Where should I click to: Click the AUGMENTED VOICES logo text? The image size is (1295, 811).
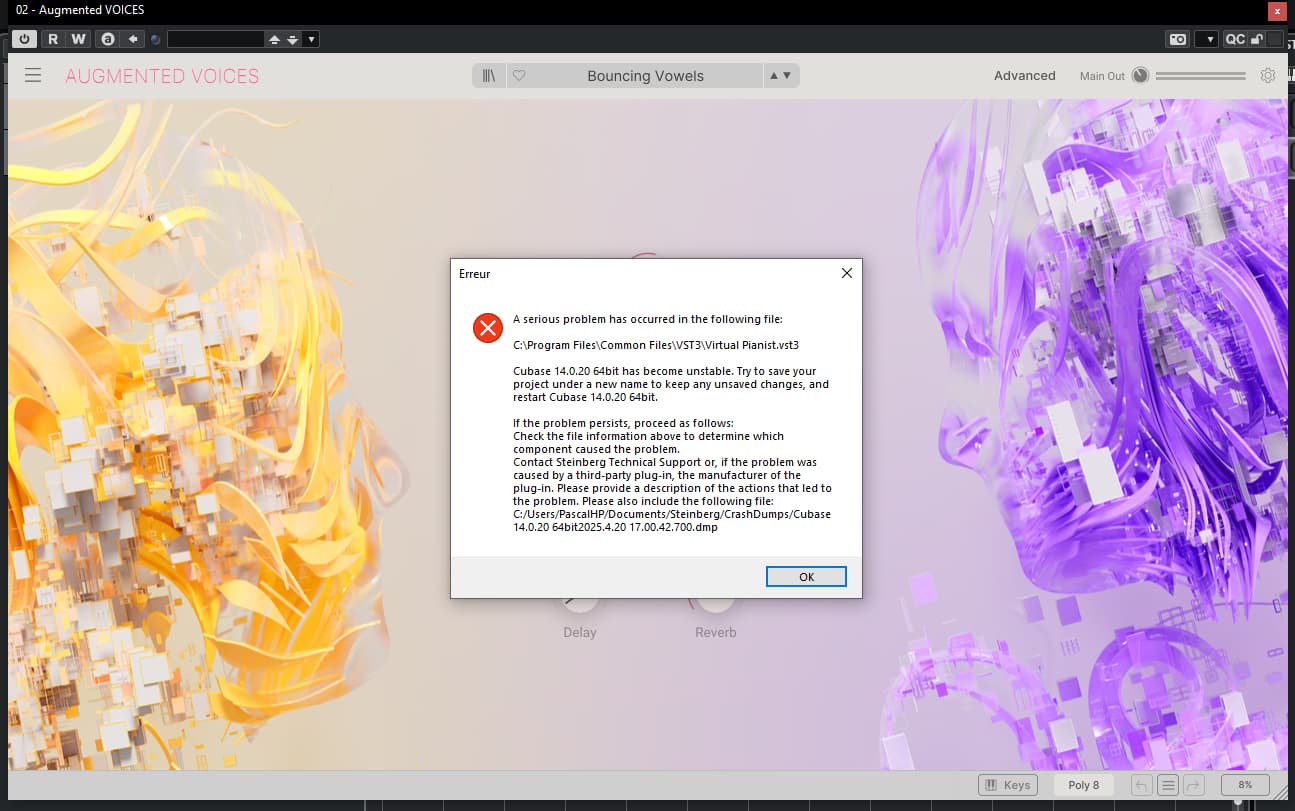point(162,76)
